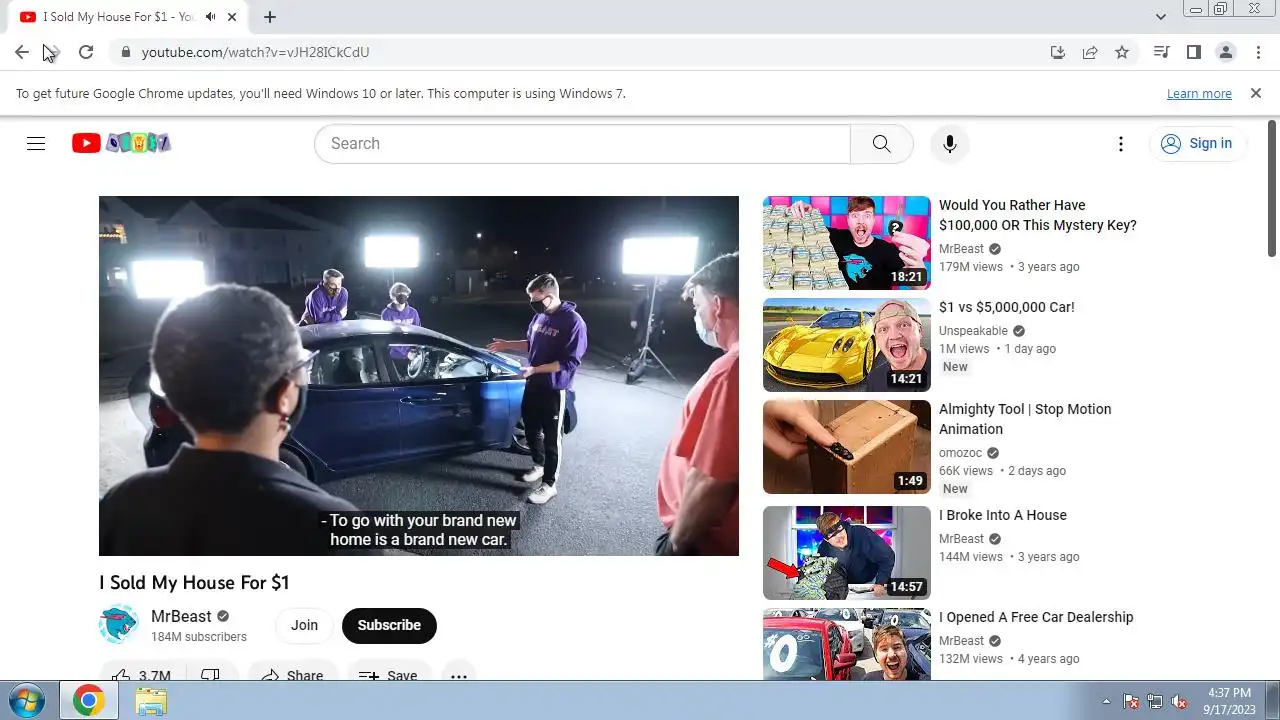The height and width of the screenshot is (720, 1280).
Task: Reload the page
Action: pos(86,52)
